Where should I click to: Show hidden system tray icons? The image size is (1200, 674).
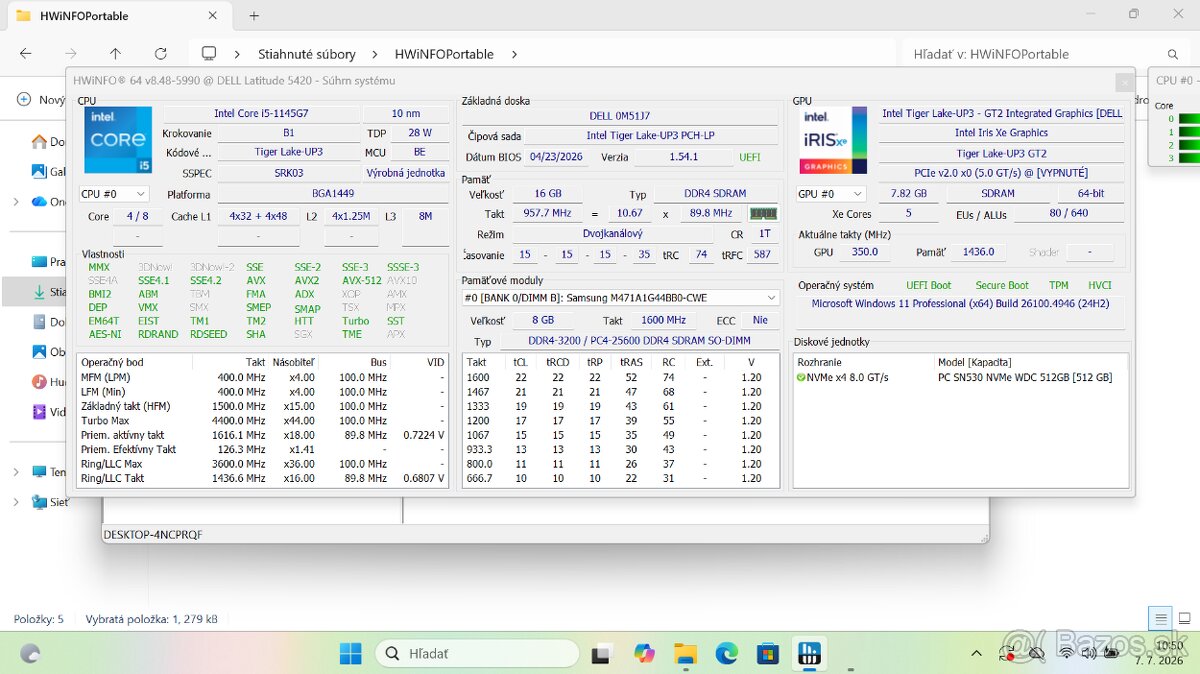[976, 653]
